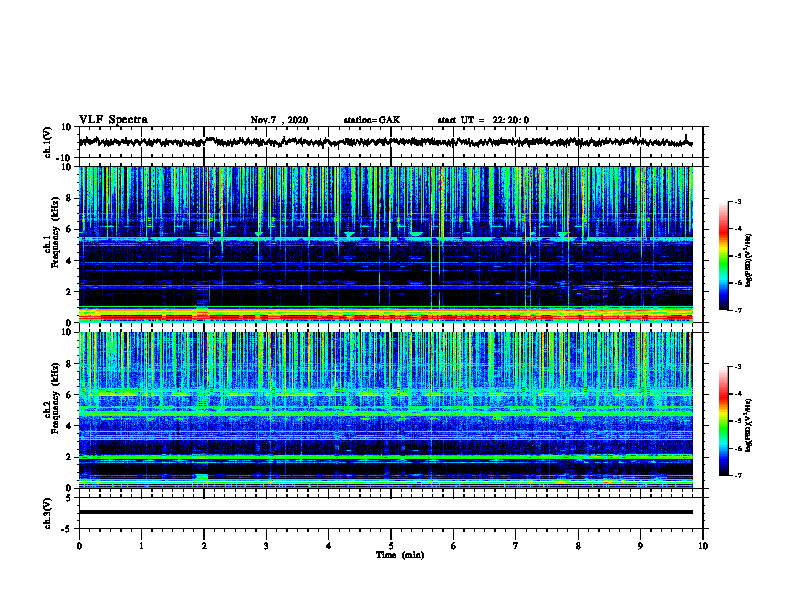The width and height of the screenshot is (792, 612).
Task: Click the flat black ch.3 voltage trace
Action: [385, 512]
